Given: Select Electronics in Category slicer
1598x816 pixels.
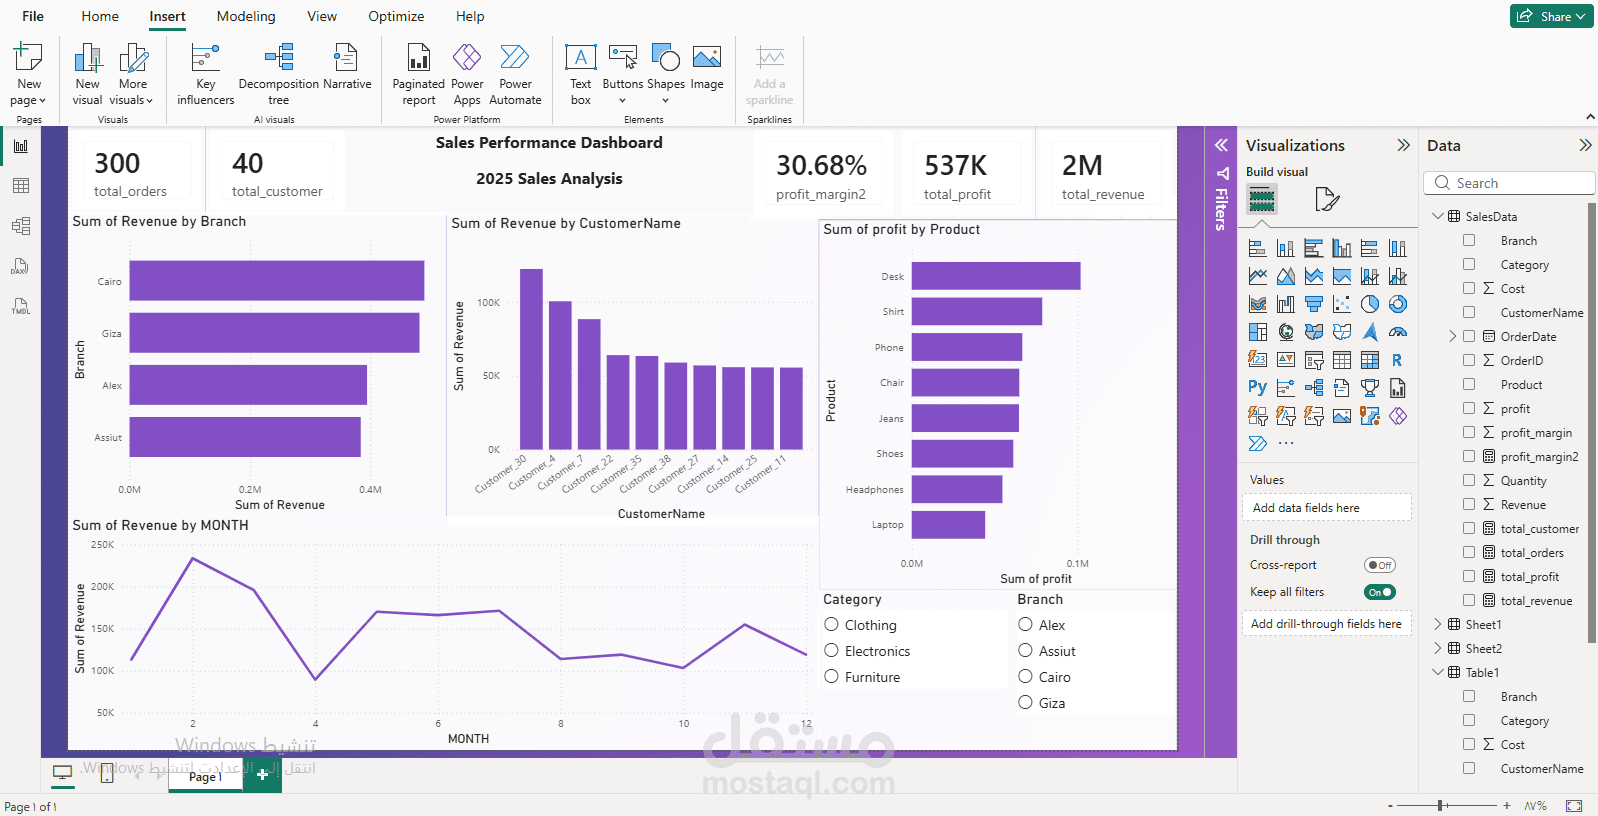Looking at the screenshot, I should click(x=831, y=651).
